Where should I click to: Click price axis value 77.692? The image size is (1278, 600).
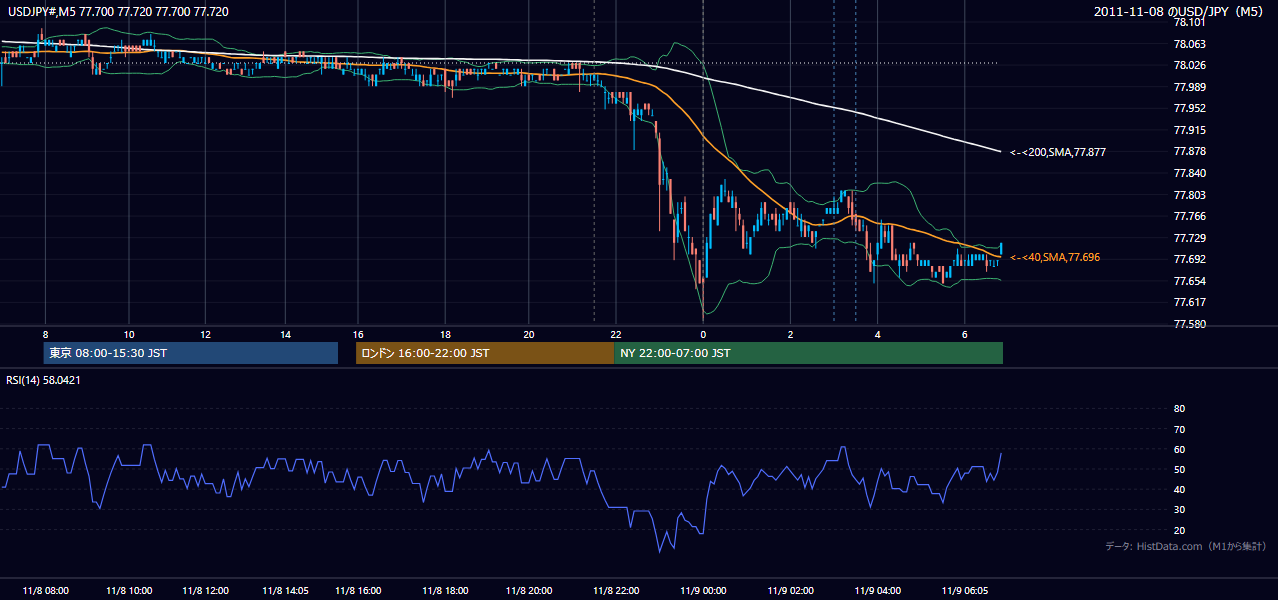pyautogui.click(x=1189, y=259)
